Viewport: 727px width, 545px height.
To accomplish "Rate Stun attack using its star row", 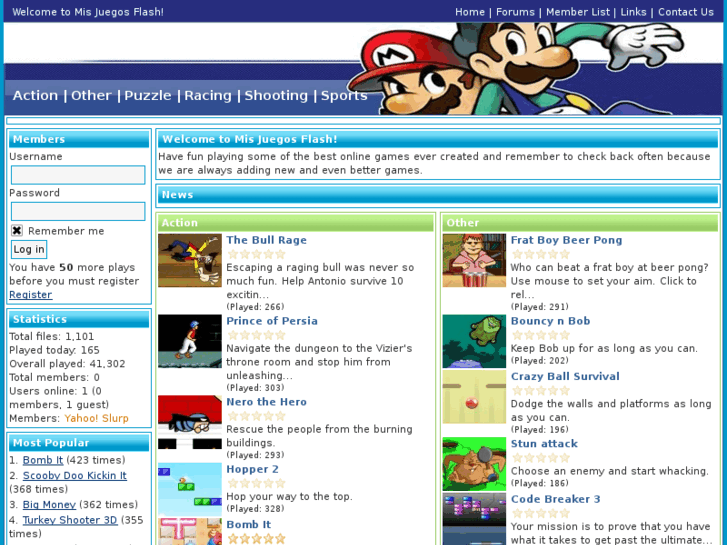I will click(x=541, y=458).
